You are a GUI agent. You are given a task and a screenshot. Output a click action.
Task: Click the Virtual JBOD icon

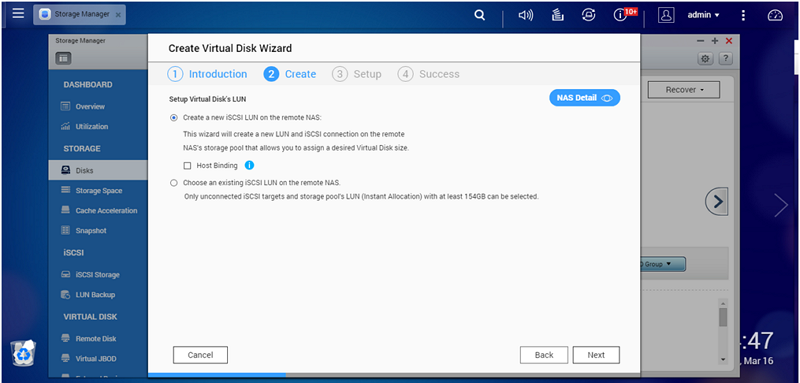click(65, 358)
